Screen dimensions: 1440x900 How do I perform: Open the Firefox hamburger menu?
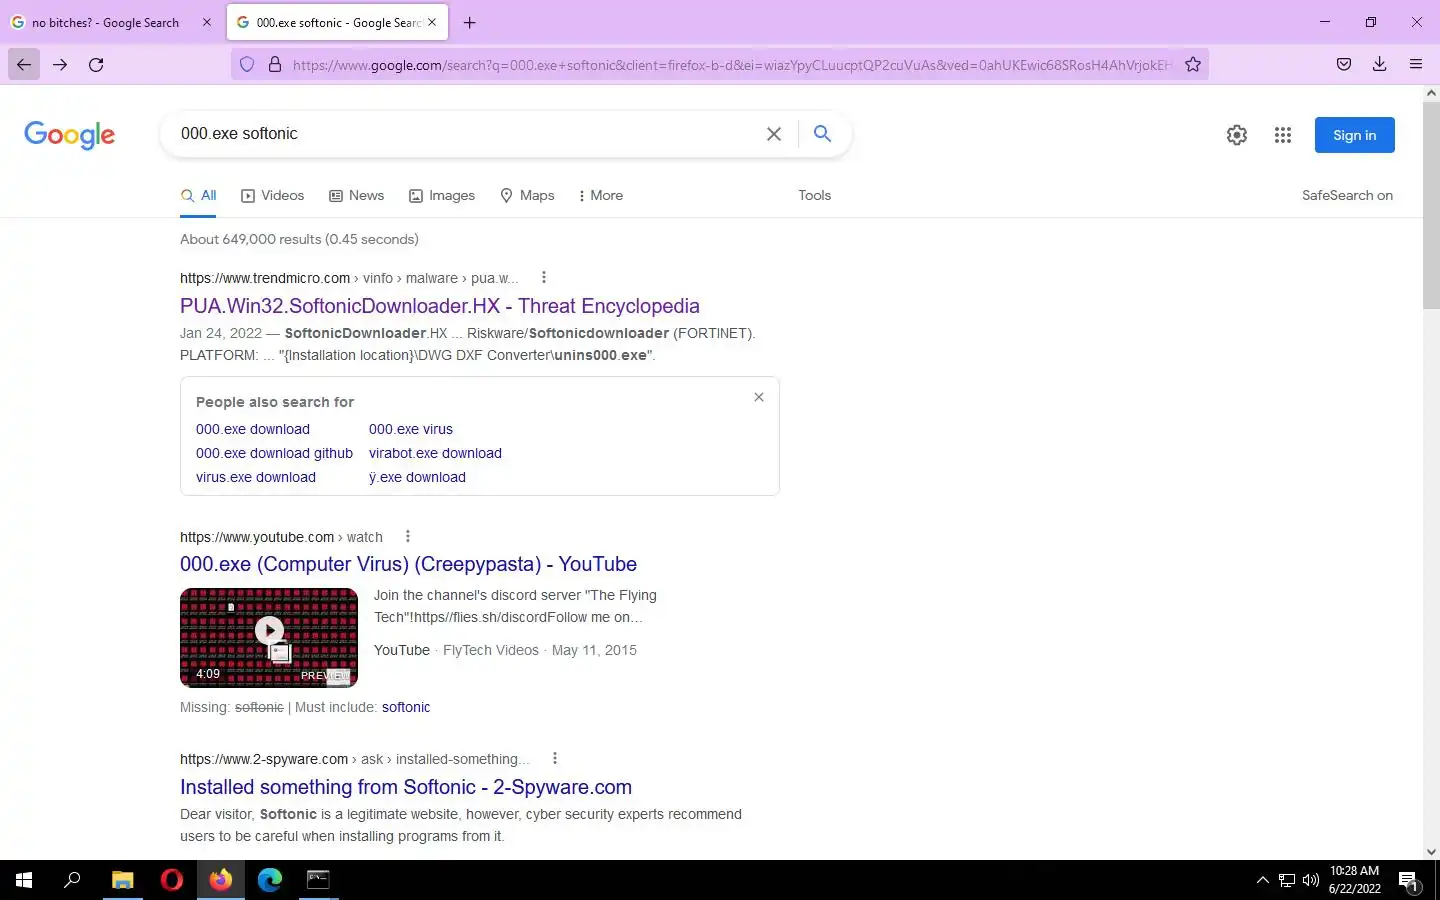point(1416,65)
